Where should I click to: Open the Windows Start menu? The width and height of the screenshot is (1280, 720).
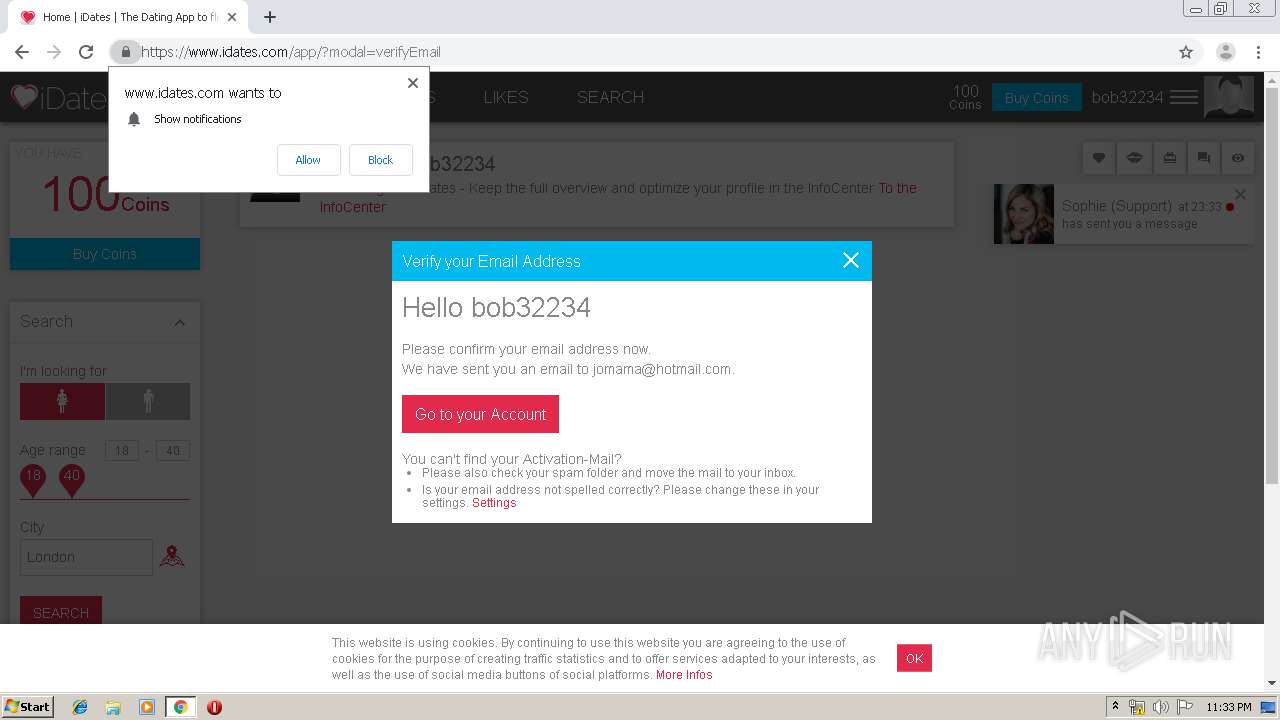[28, 706]
